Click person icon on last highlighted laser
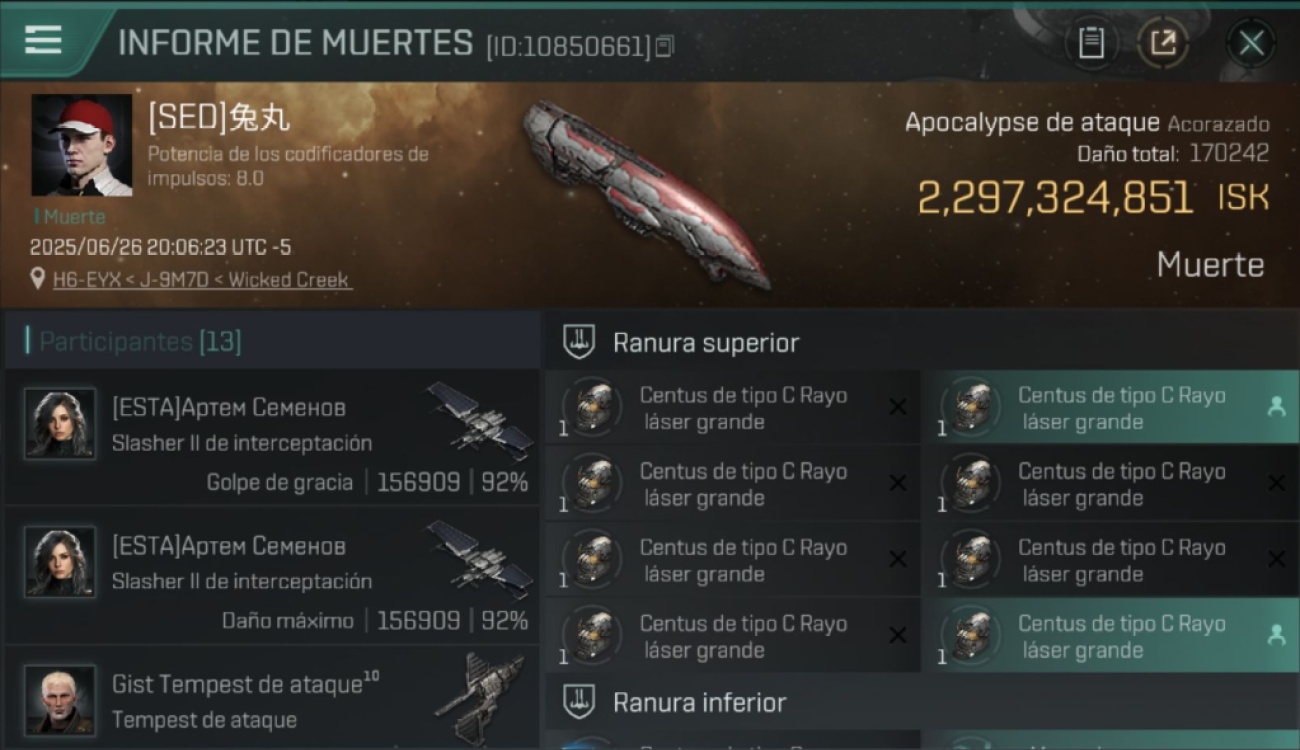The height and width of the screenshot is (750, 1300). tap(1276, 634)
